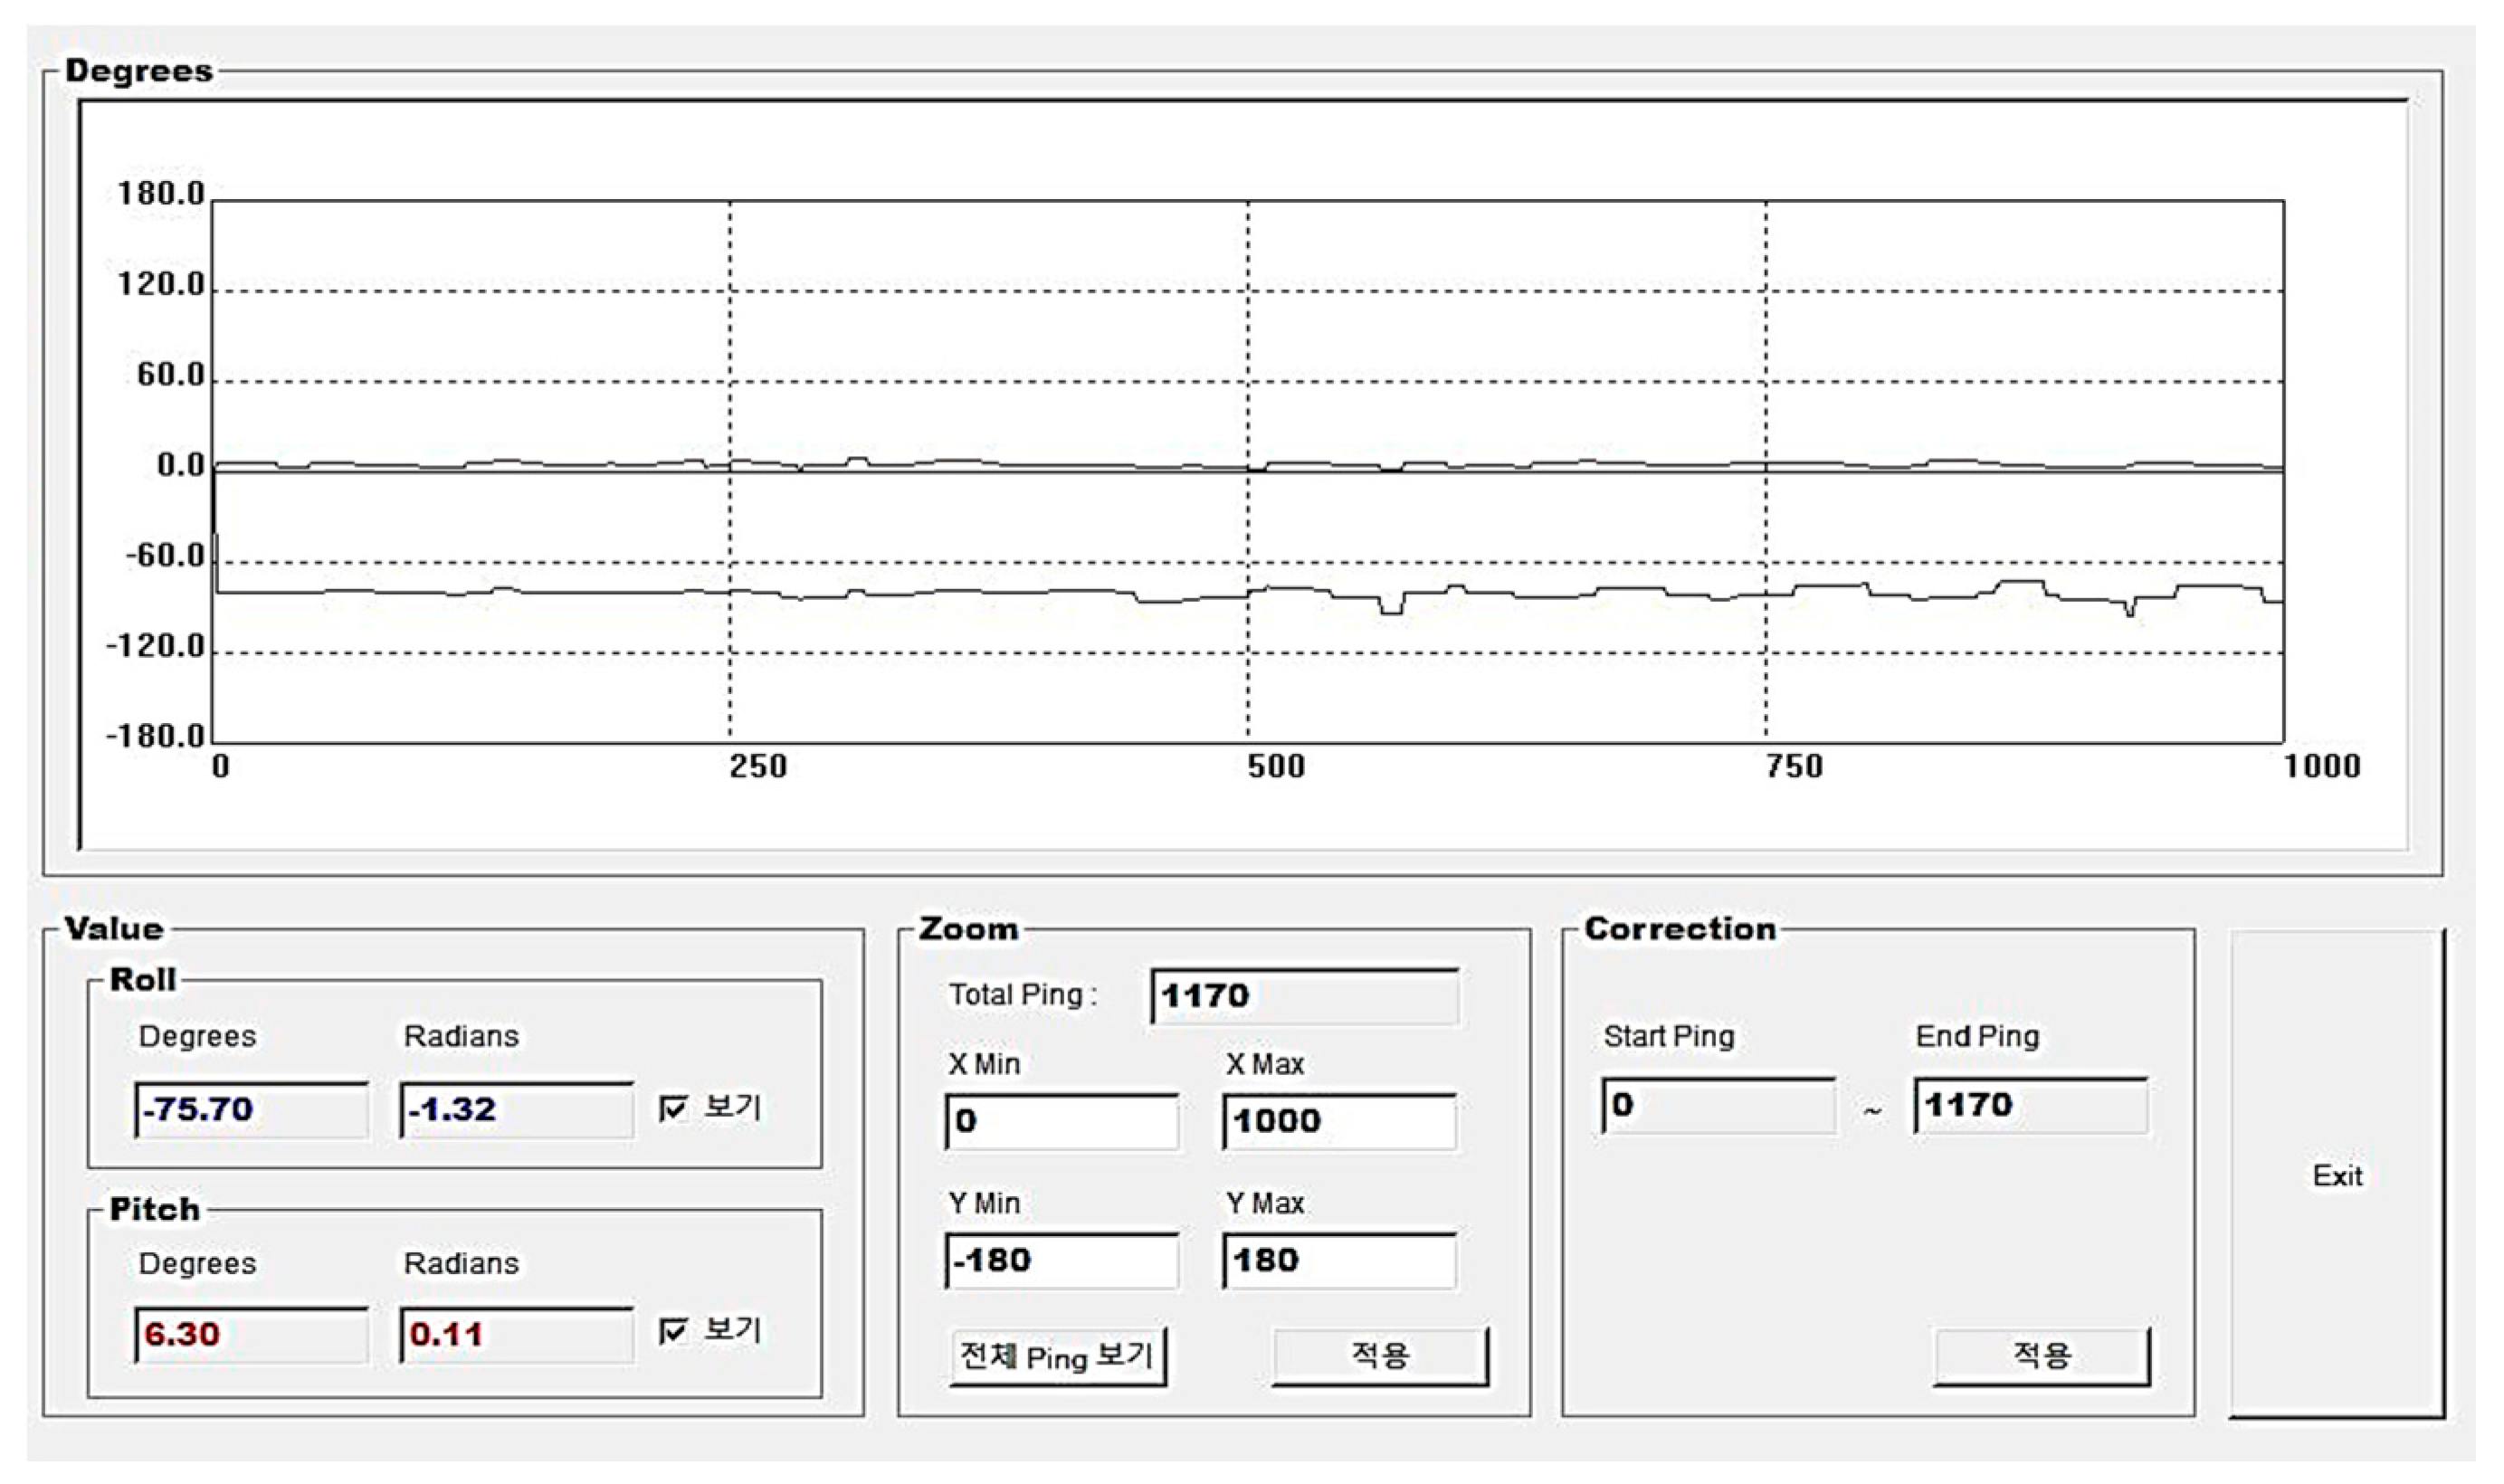Click the End Ping field
Screen dimensions: 2504x1484
click(2030, 1105)
